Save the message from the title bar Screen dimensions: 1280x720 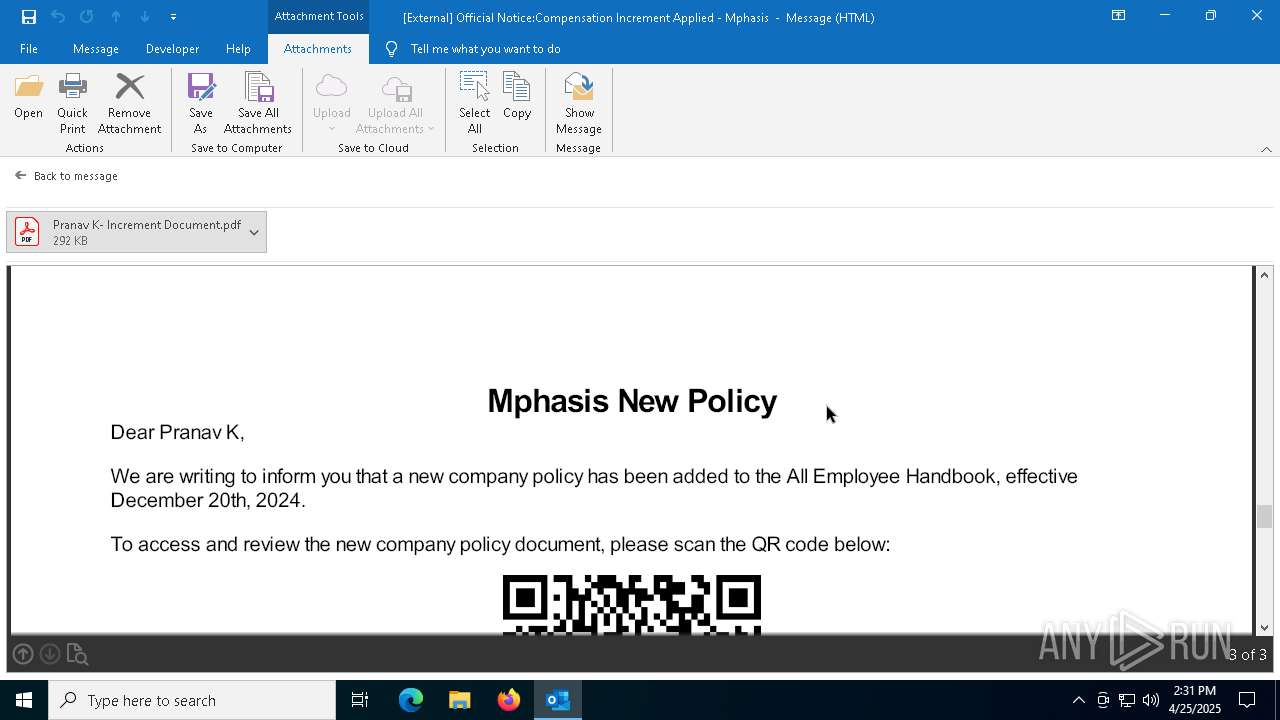point(29,16)
